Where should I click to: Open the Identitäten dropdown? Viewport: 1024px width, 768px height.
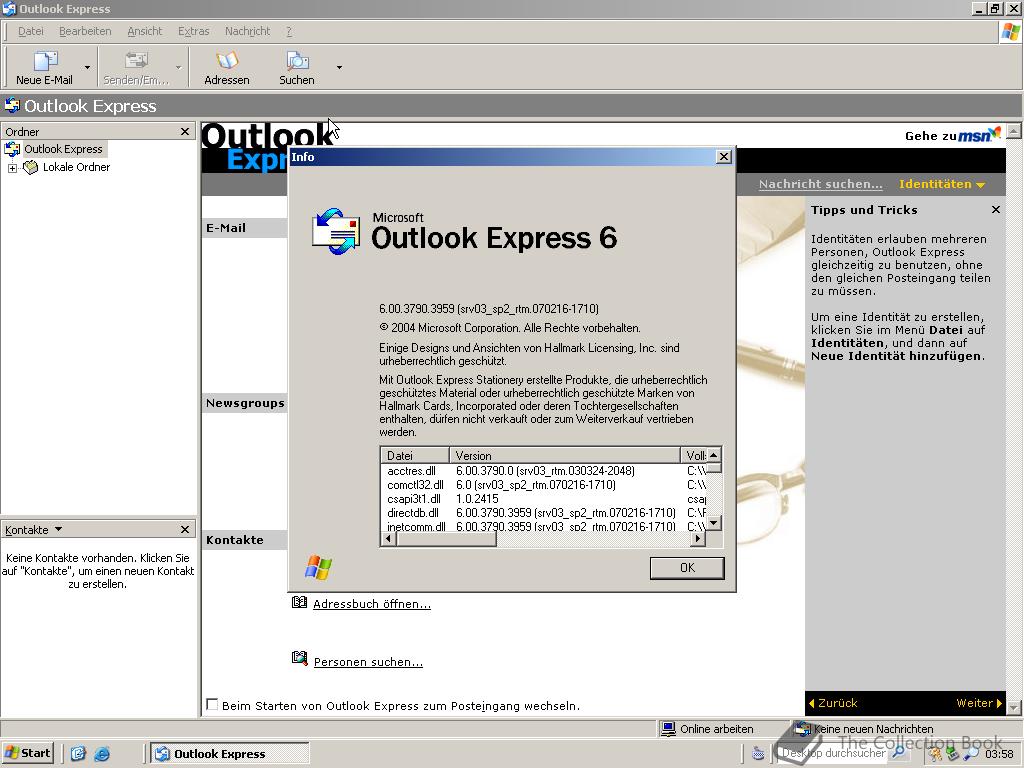941,184
